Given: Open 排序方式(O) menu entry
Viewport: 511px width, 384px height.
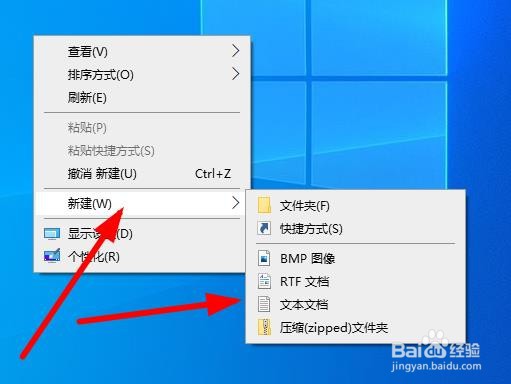Looking at the screenshot, I should [x=142, y=75].
